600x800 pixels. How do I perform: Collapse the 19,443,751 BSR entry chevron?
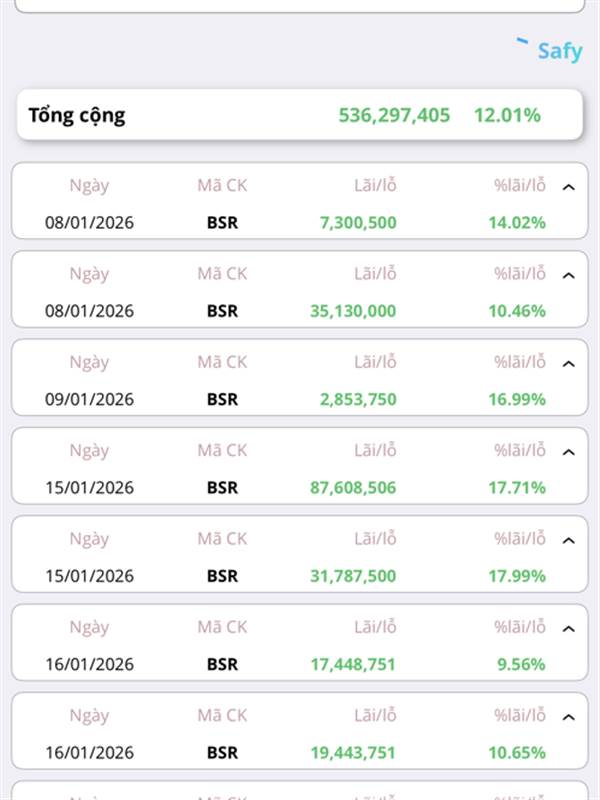pos(568,717)
